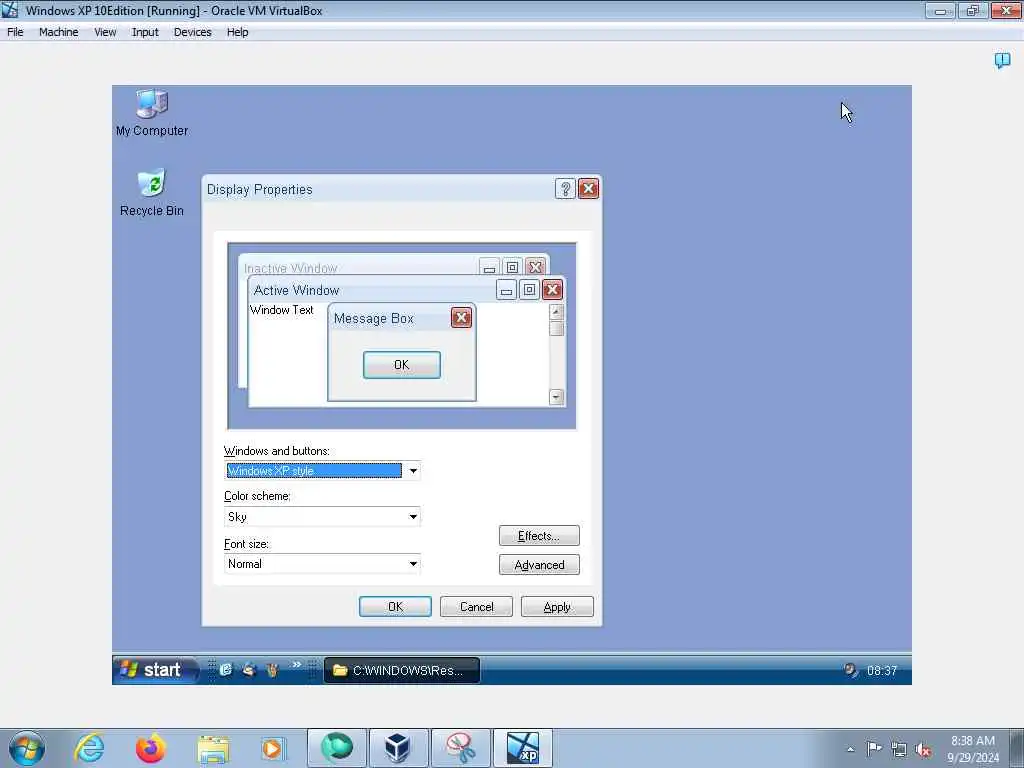Screen dimensions: 1024x768
Task: Launch Firefox from host taskbar
Action: 150,748
